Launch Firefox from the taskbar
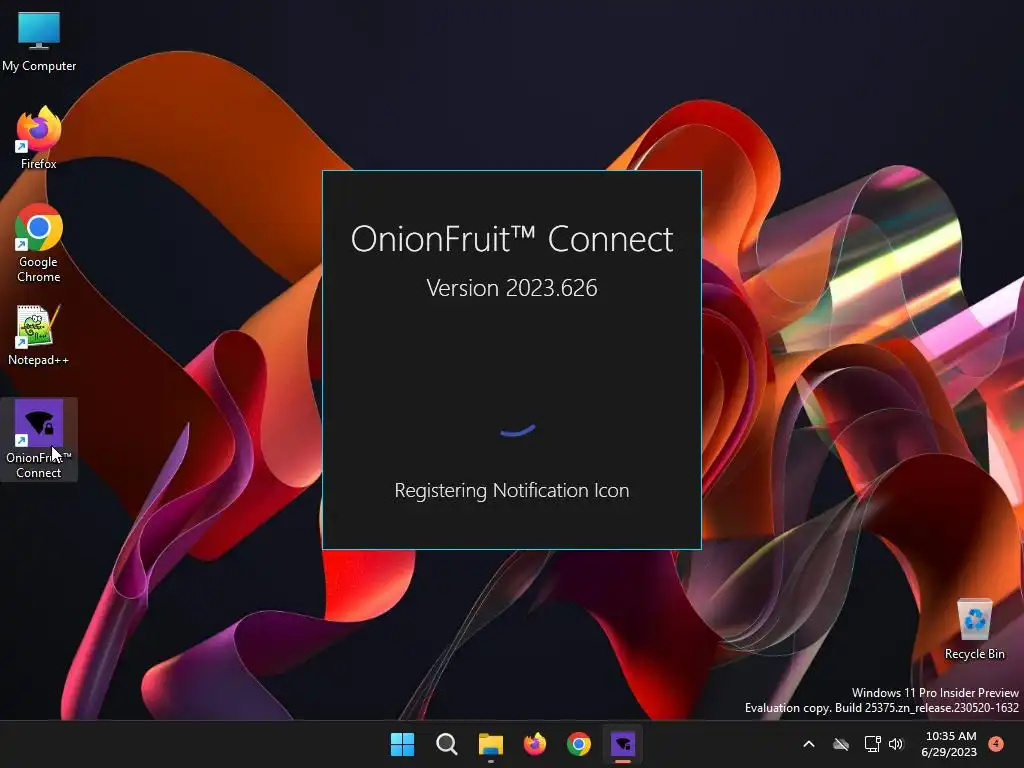Screen dimensions: 1024x768 (535, 744)
